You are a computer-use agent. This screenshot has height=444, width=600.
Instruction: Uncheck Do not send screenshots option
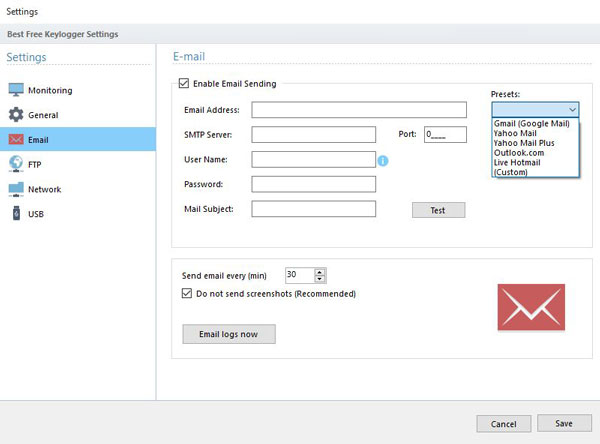coord(187,294)
